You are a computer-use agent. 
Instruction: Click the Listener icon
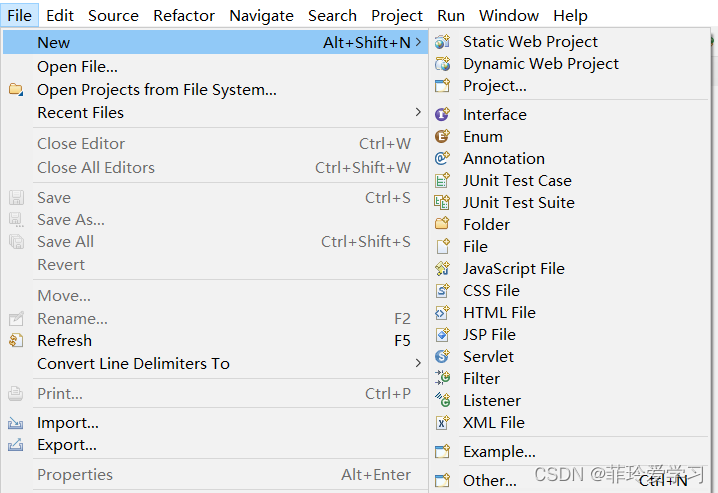[442, 400]
